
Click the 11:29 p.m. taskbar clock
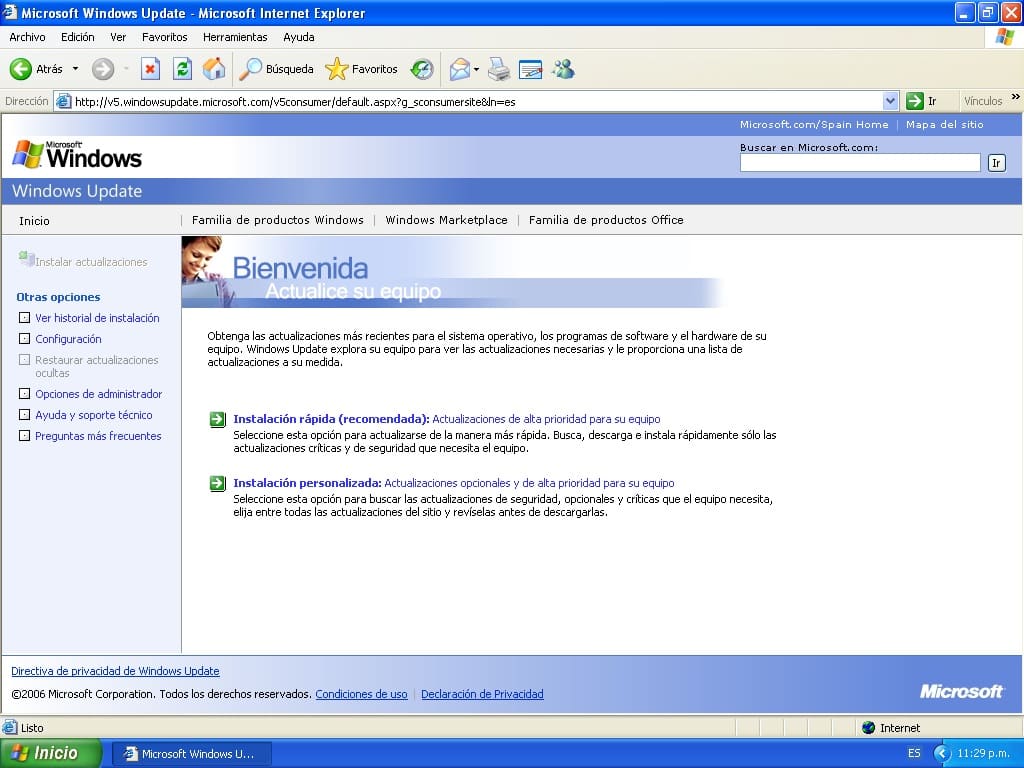(984, 753)
